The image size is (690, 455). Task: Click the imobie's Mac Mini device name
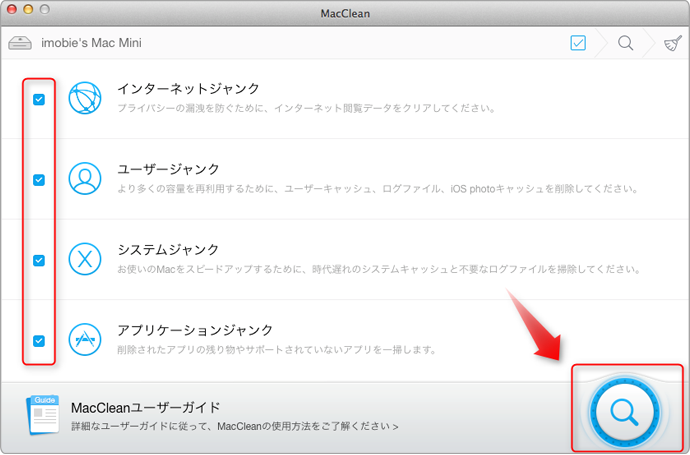click(x=92, y=43)
